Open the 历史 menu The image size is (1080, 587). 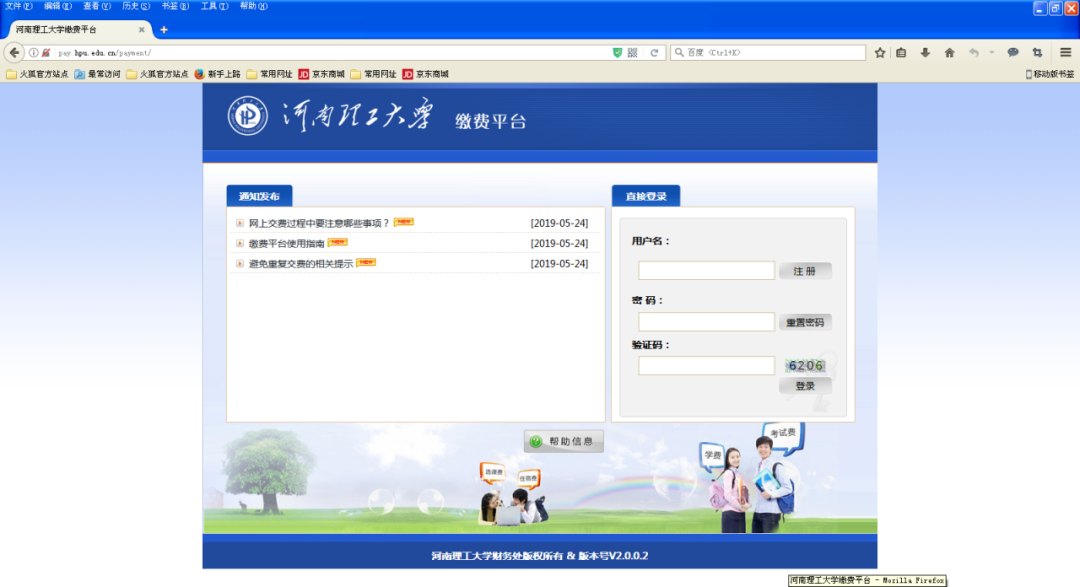[136, 6]
